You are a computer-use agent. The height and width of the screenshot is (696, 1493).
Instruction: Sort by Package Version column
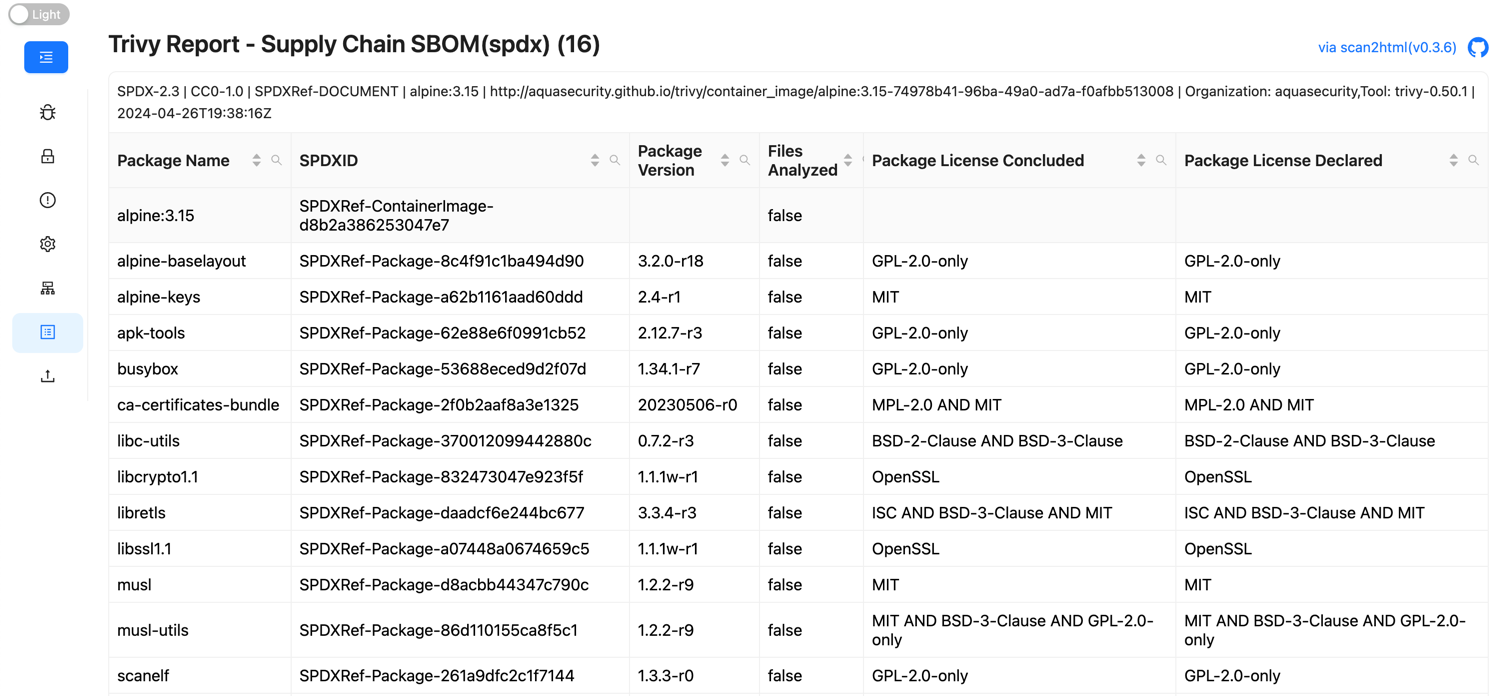(x=725, y=160)
